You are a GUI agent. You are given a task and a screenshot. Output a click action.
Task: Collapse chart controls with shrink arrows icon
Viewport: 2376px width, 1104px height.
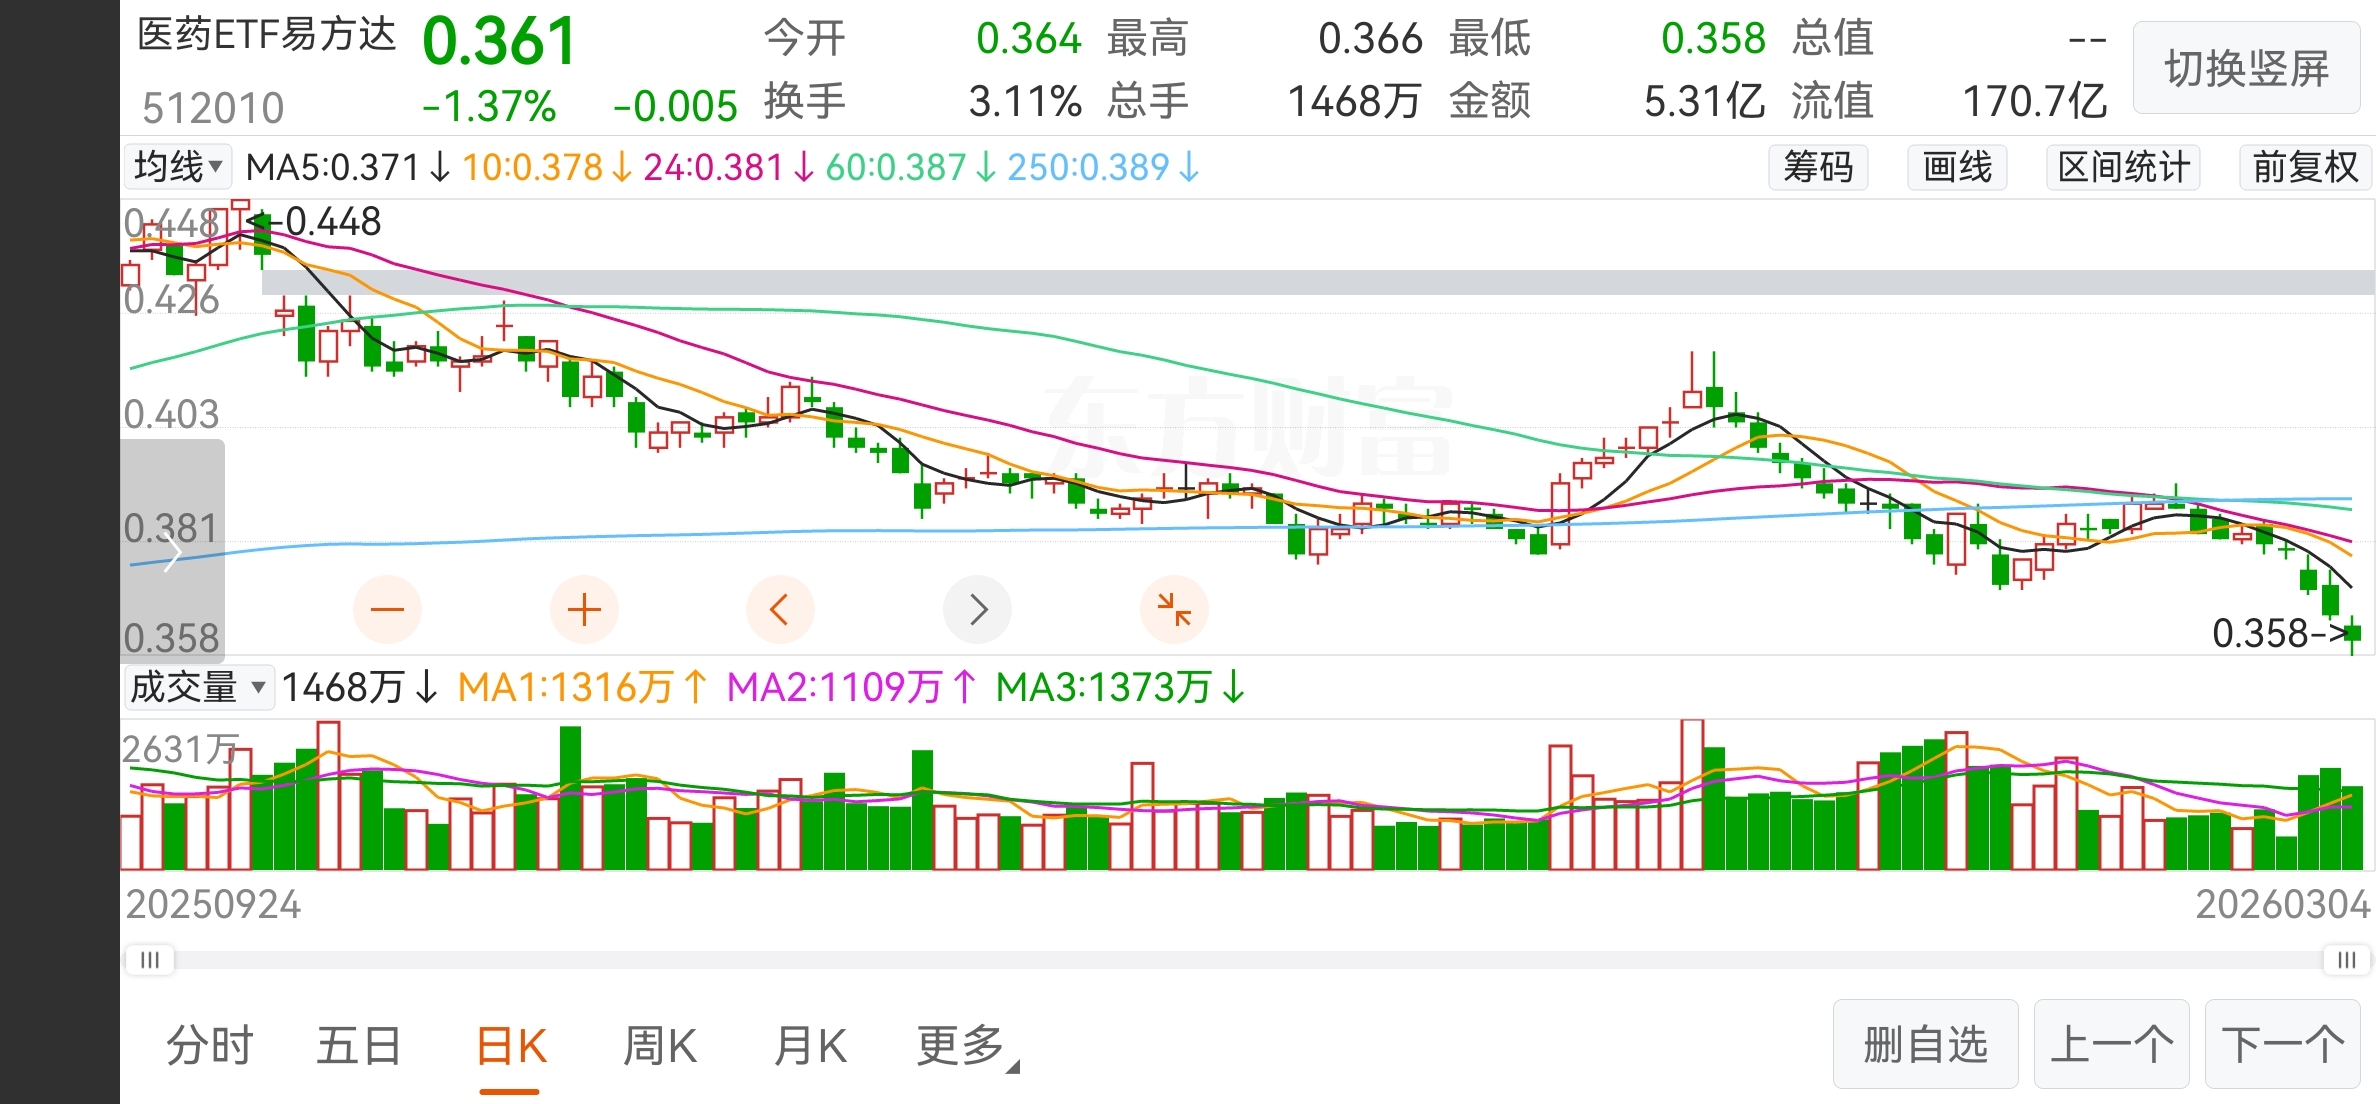1174,609
